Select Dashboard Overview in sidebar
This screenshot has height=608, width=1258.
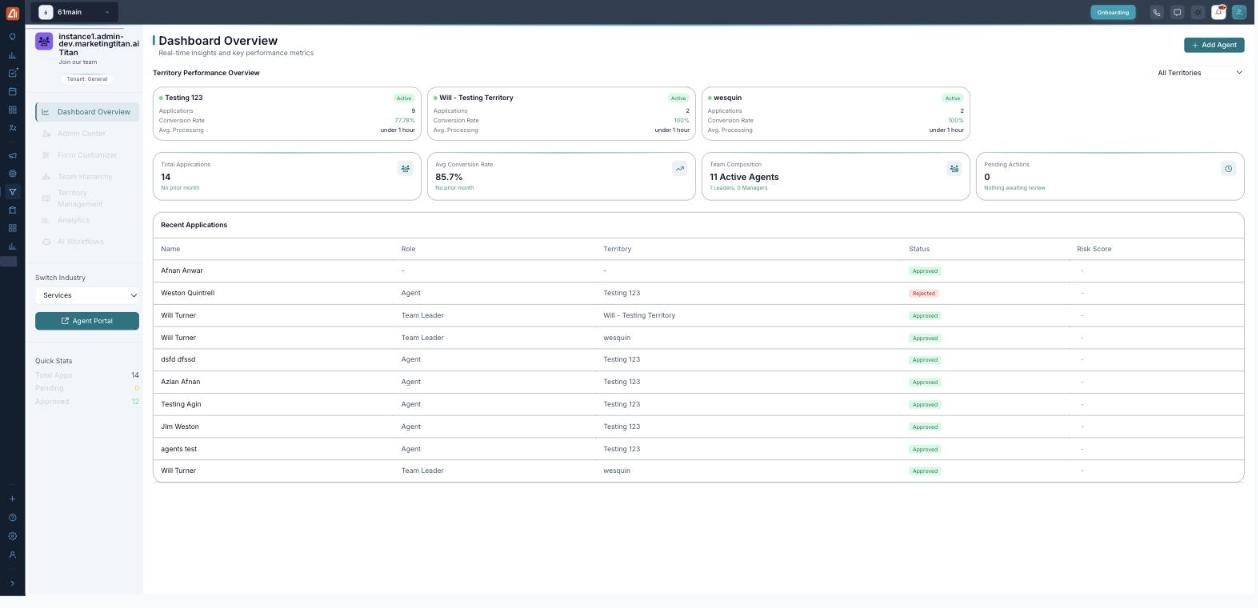87,112
